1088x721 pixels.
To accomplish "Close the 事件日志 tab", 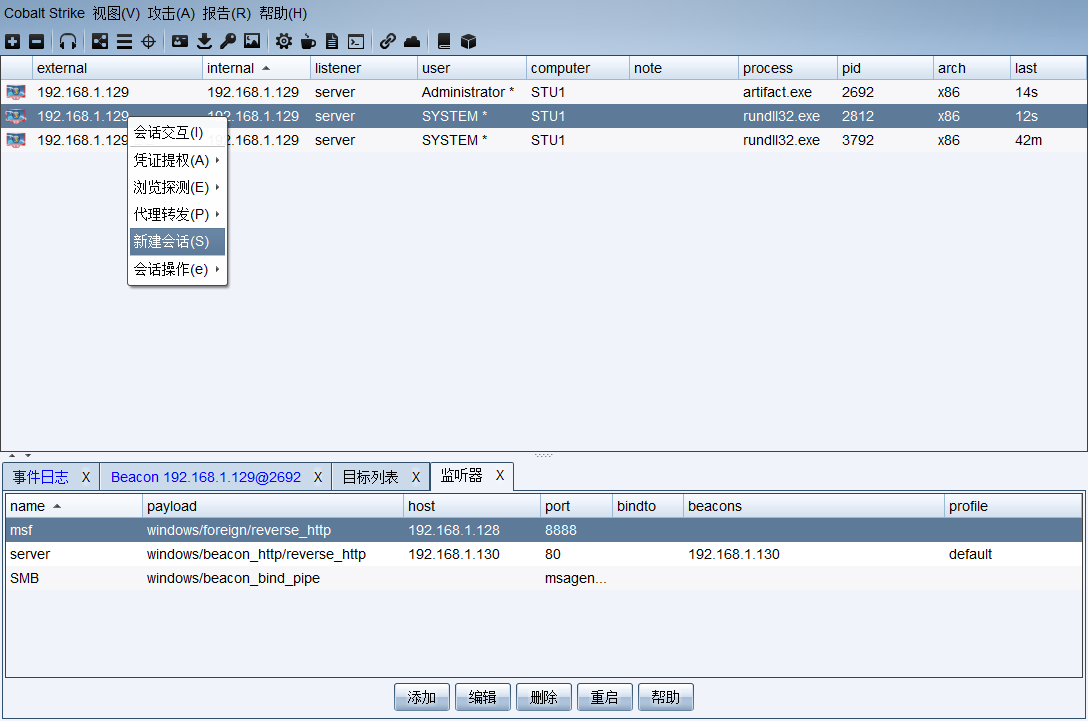I will click(86, 477).
